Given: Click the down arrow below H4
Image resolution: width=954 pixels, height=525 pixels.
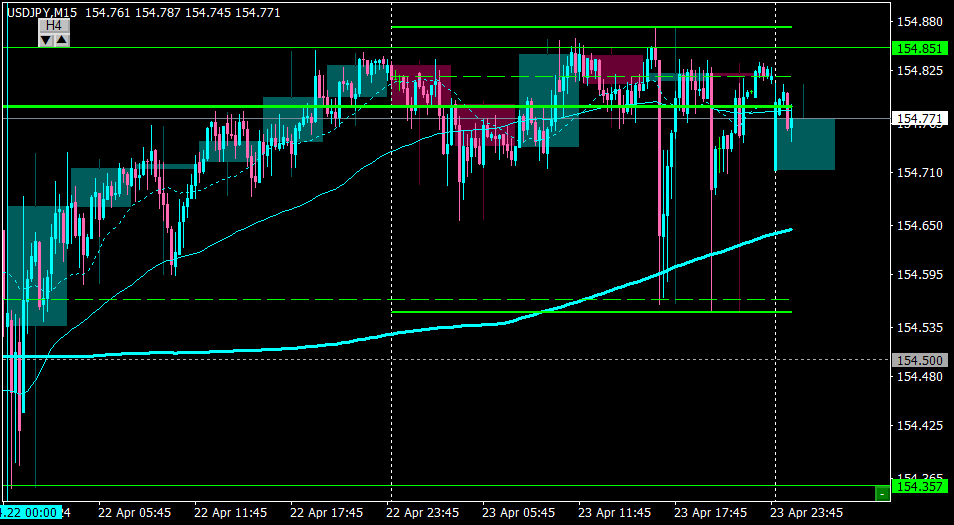Looking at the screenshot, I should pos(46,41).
